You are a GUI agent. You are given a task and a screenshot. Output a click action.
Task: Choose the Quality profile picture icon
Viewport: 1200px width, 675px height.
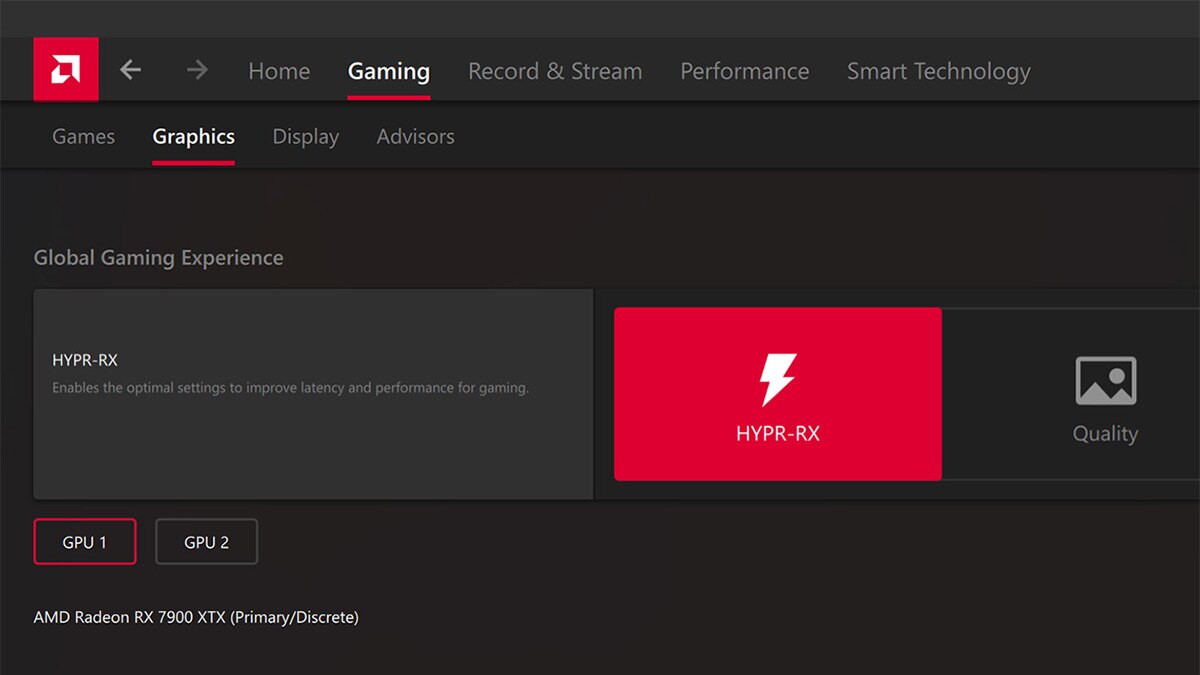[1105, 381]
